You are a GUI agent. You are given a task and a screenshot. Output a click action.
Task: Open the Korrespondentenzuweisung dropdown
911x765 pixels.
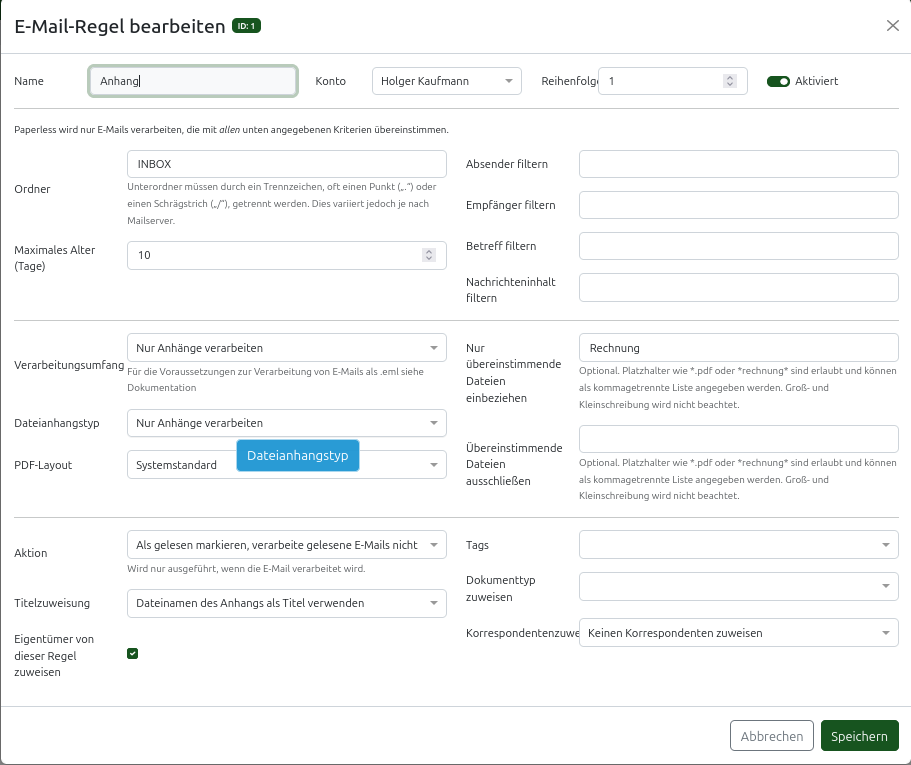coord(738,633)
